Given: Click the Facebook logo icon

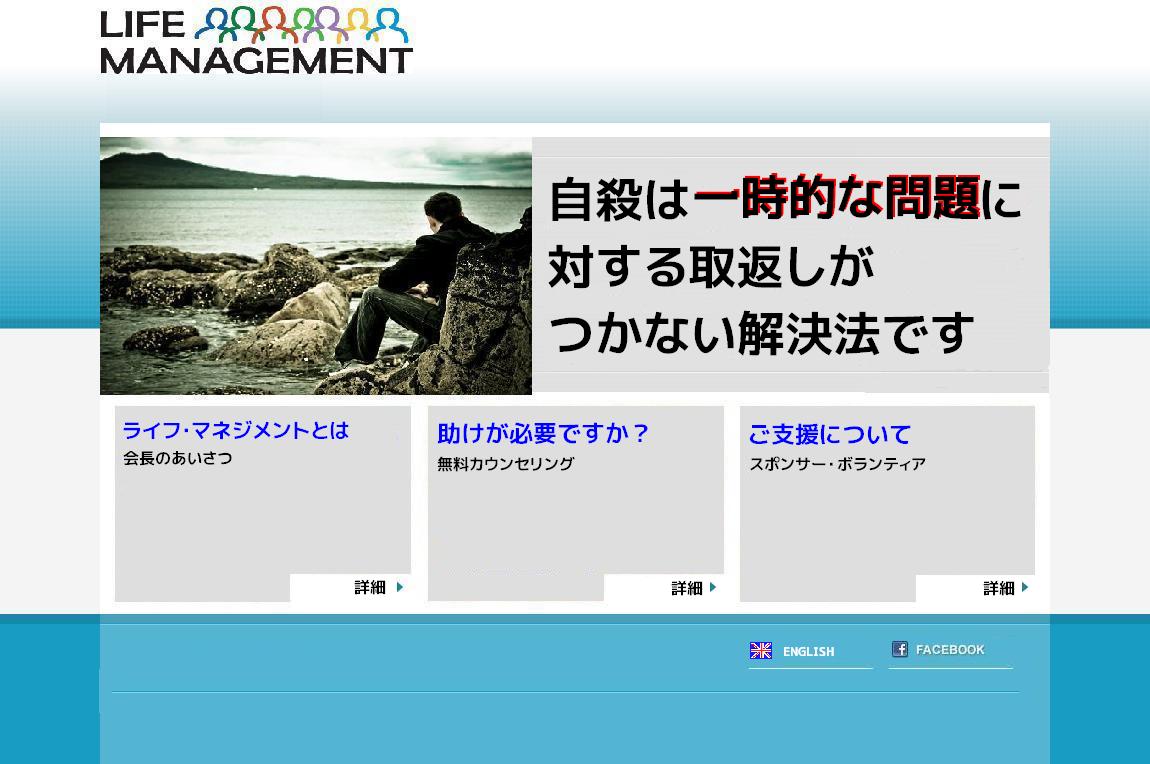Looking at the screenshot, I should point(900,649).
